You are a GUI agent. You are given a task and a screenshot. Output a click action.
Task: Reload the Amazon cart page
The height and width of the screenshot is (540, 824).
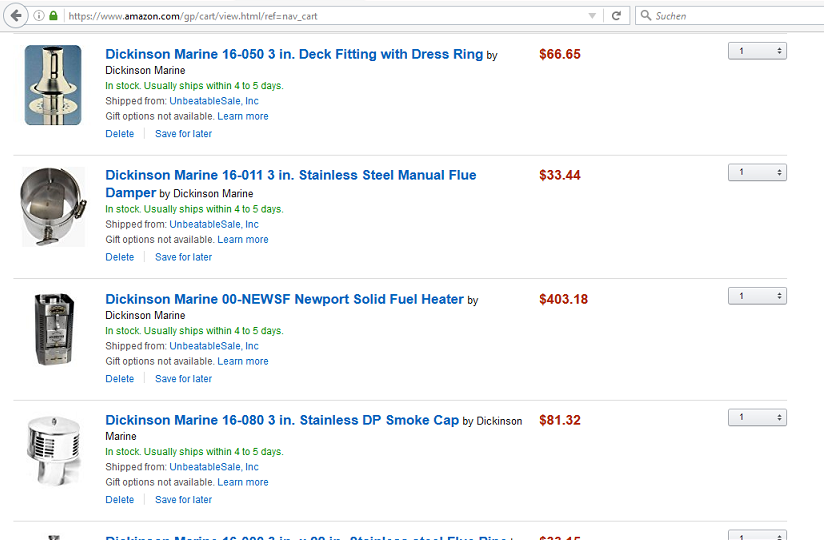616,16
